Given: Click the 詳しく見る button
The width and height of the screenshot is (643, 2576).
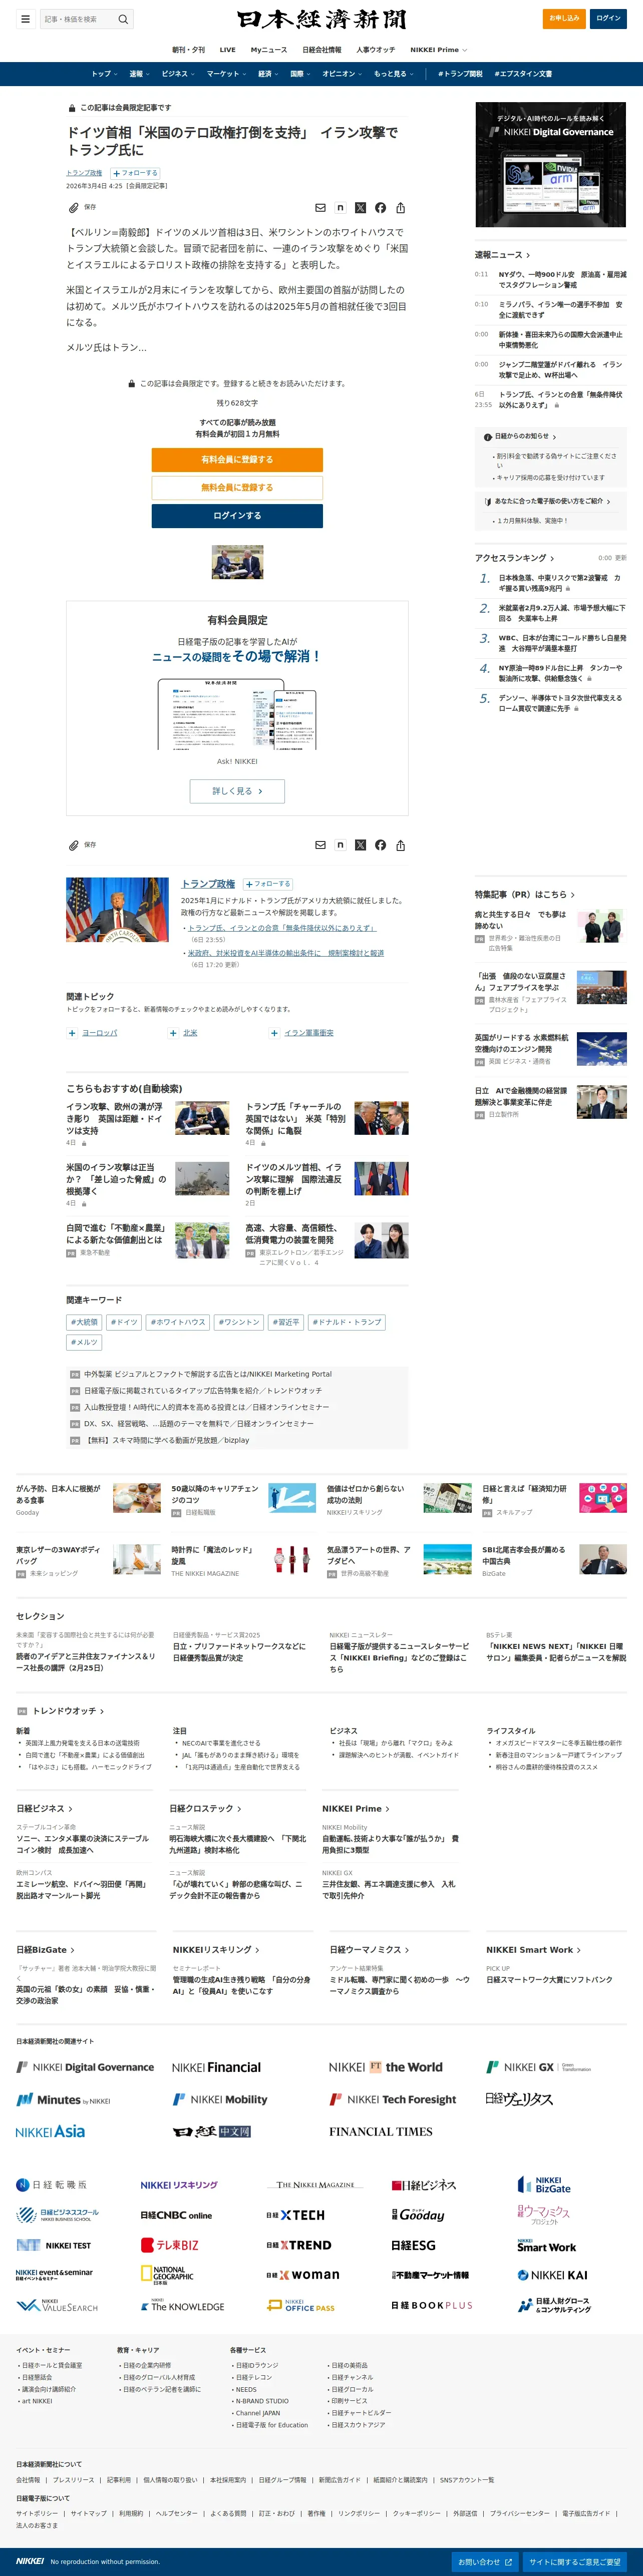Looking at the screenshot, I should click(237, 791).
